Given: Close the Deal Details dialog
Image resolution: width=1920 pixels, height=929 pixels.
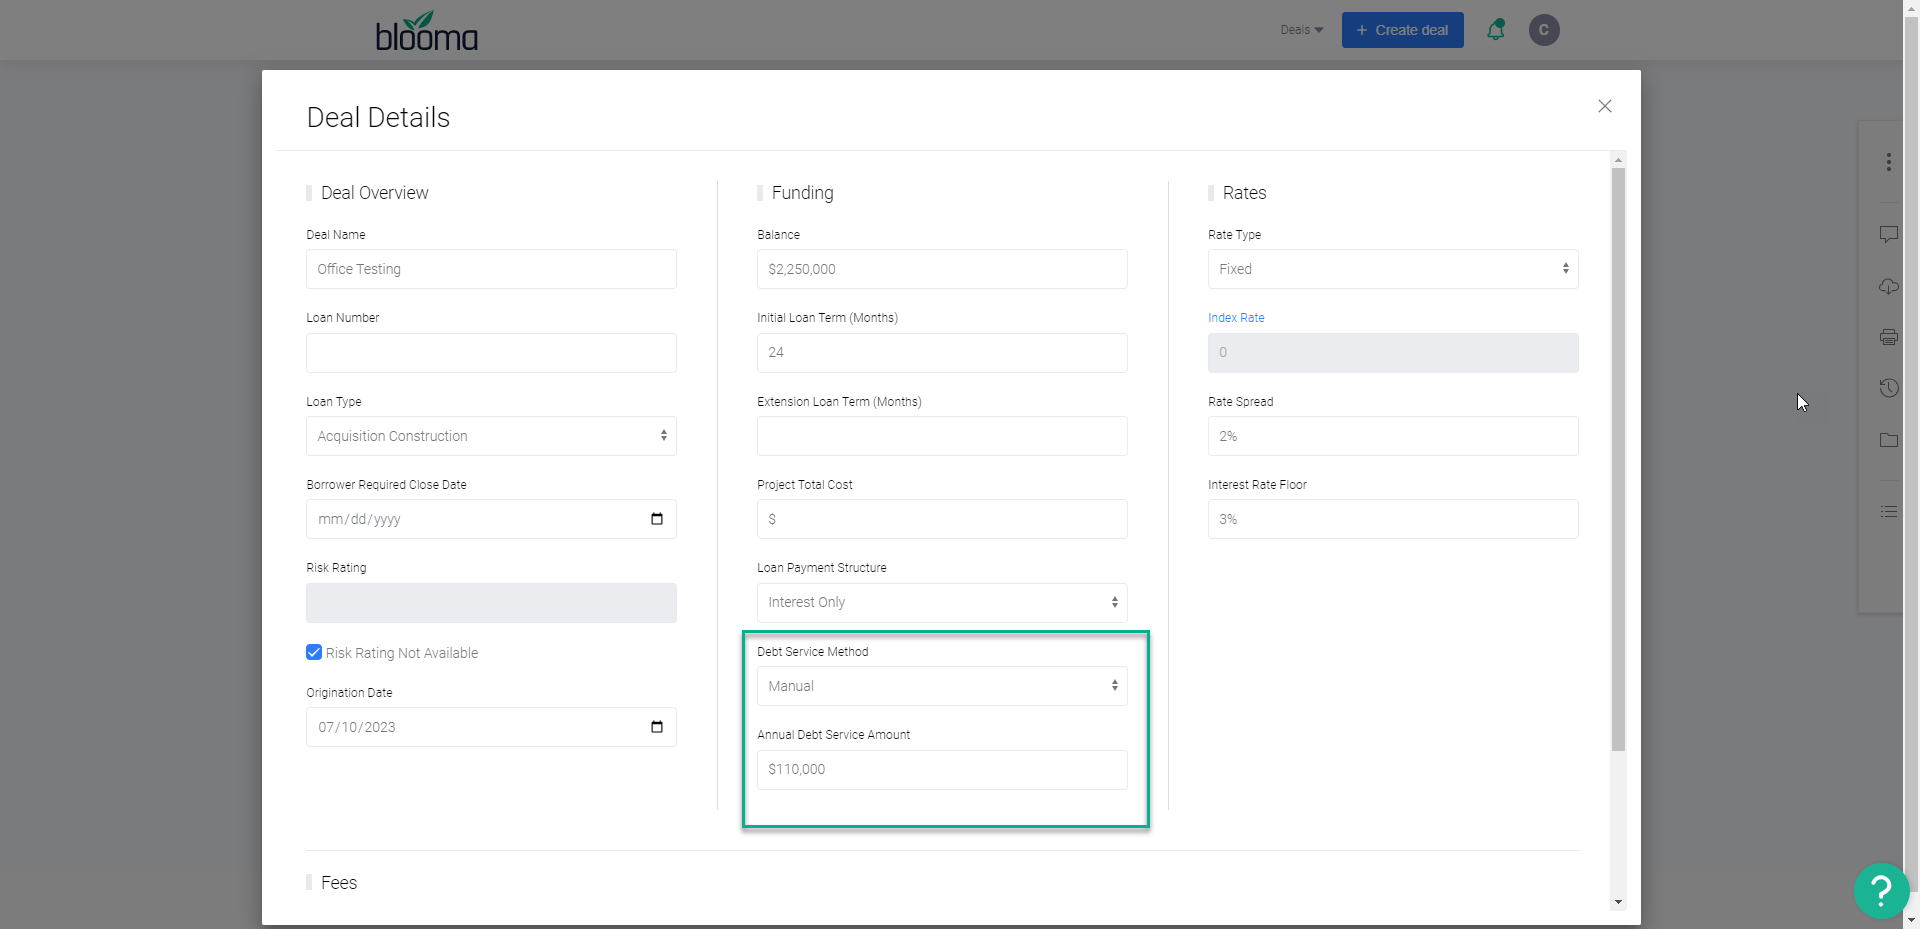Looking at the screenshot, I should pos(1605,106).
